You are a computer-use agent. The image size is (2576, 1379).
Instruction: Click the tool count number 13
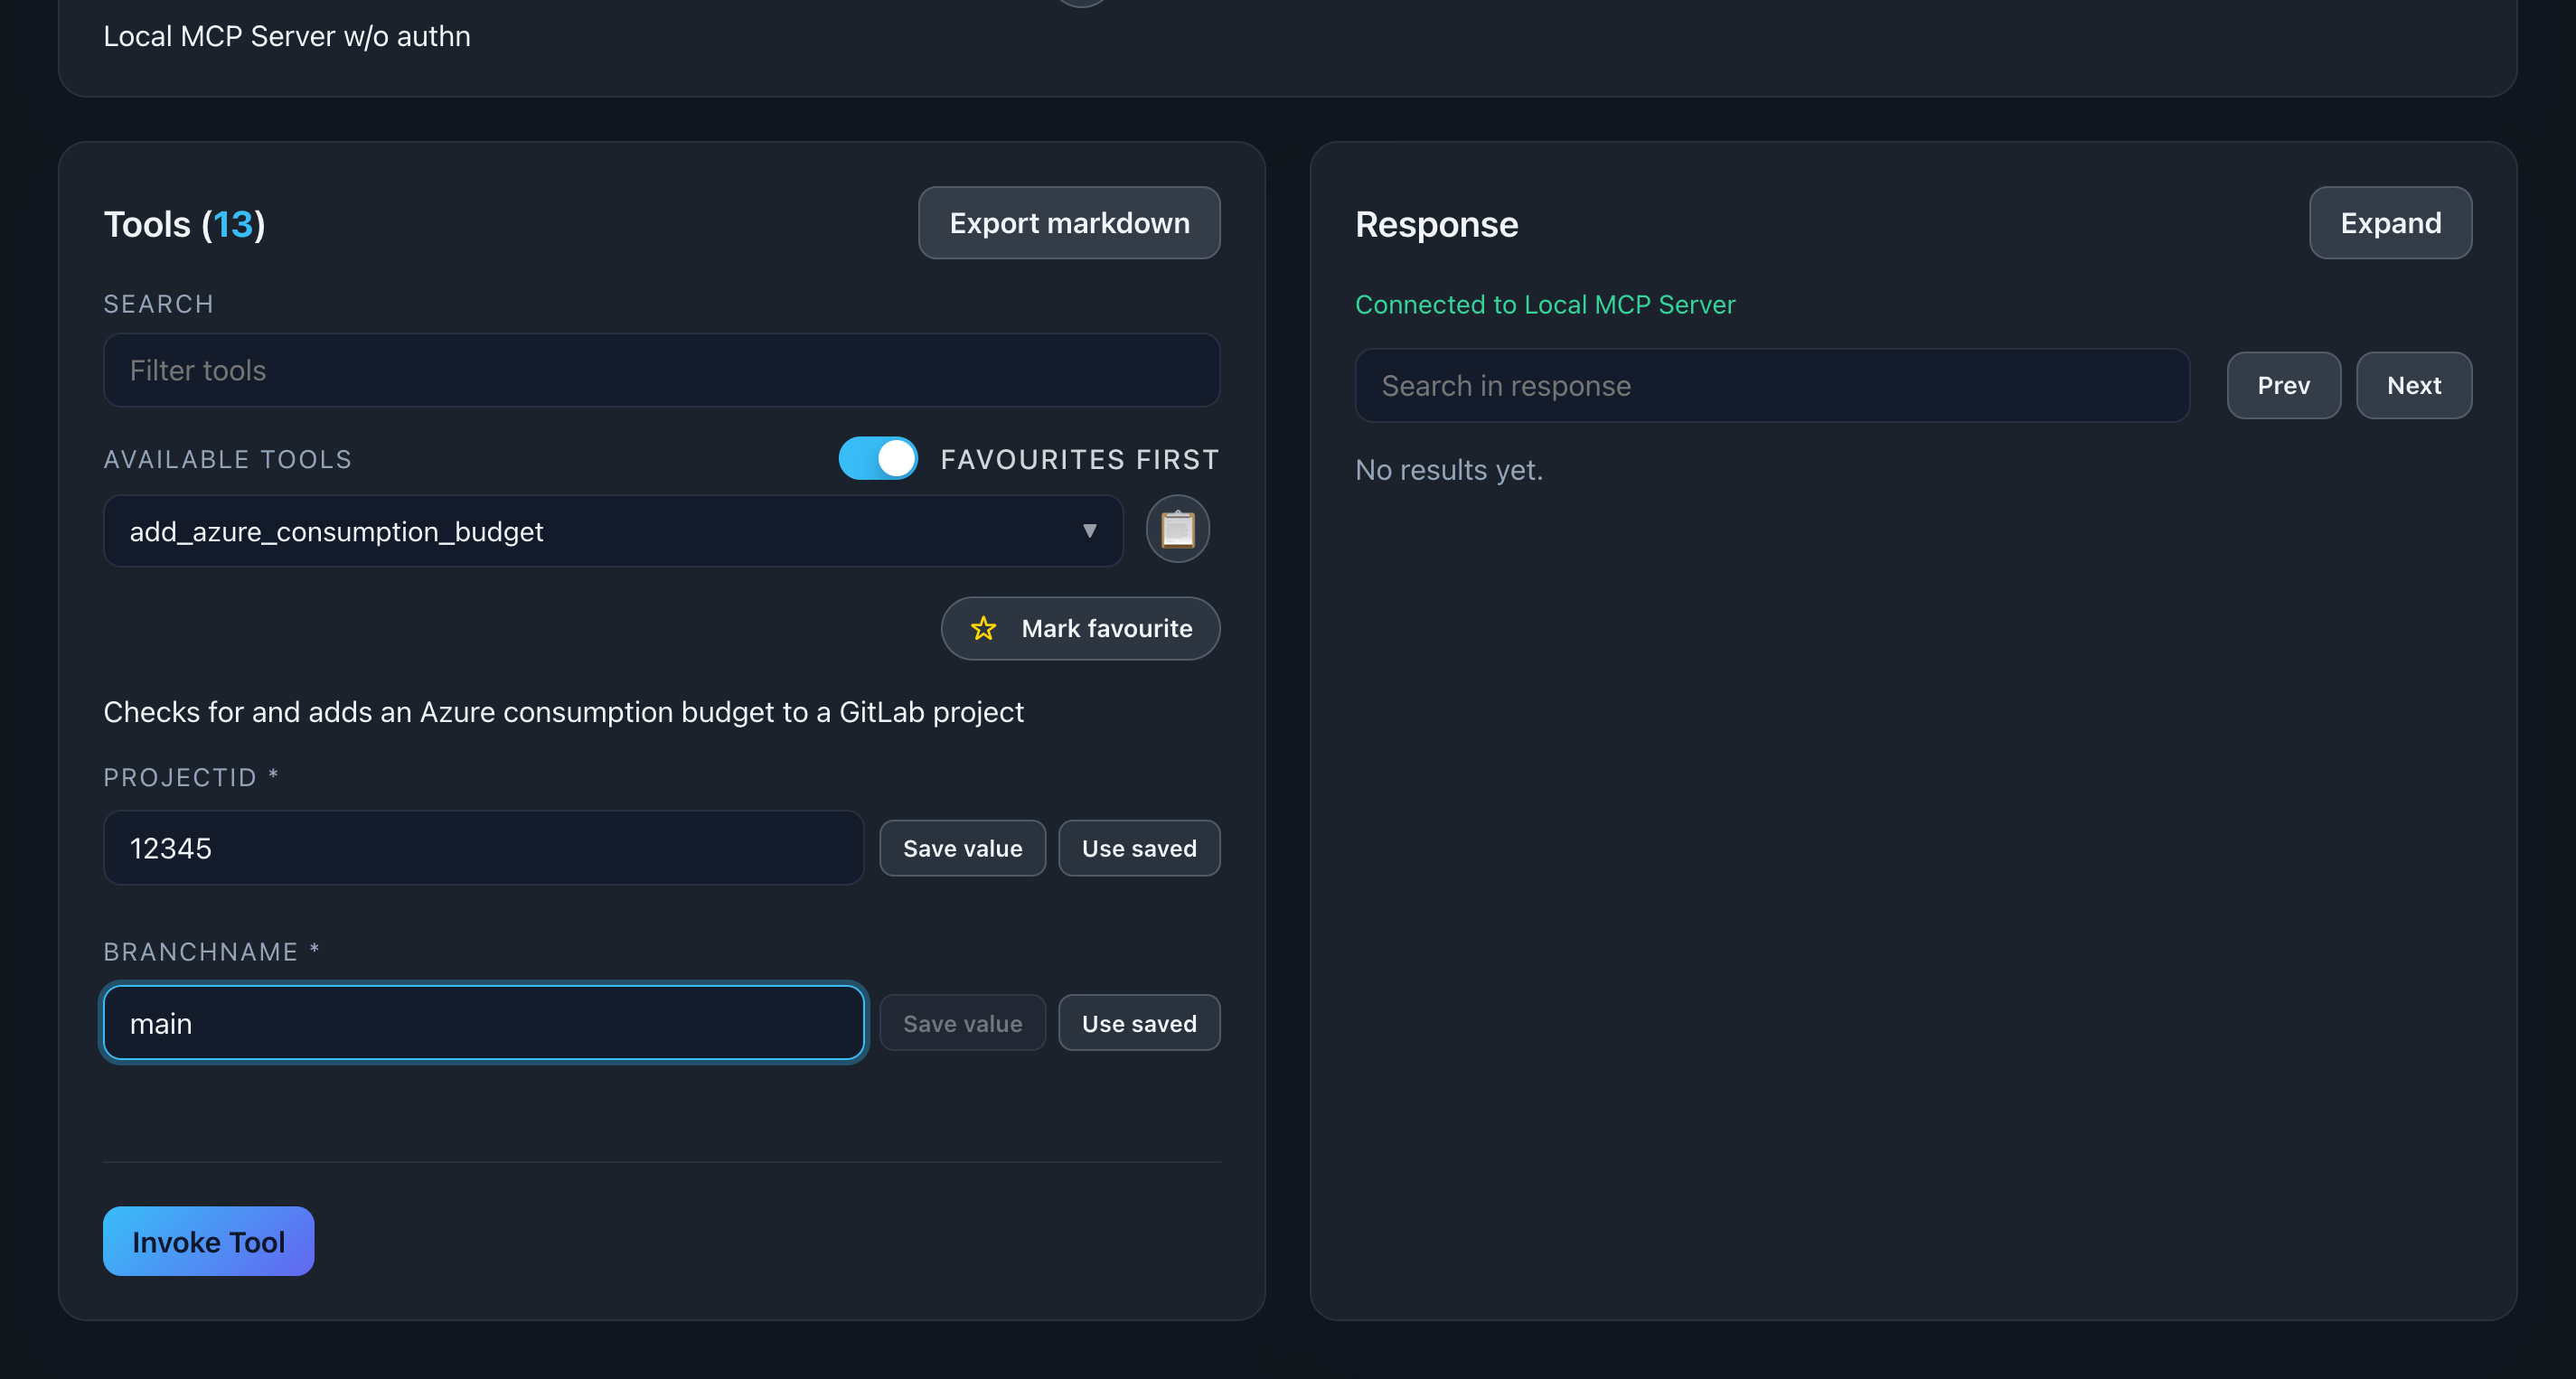tap(232, 224)
